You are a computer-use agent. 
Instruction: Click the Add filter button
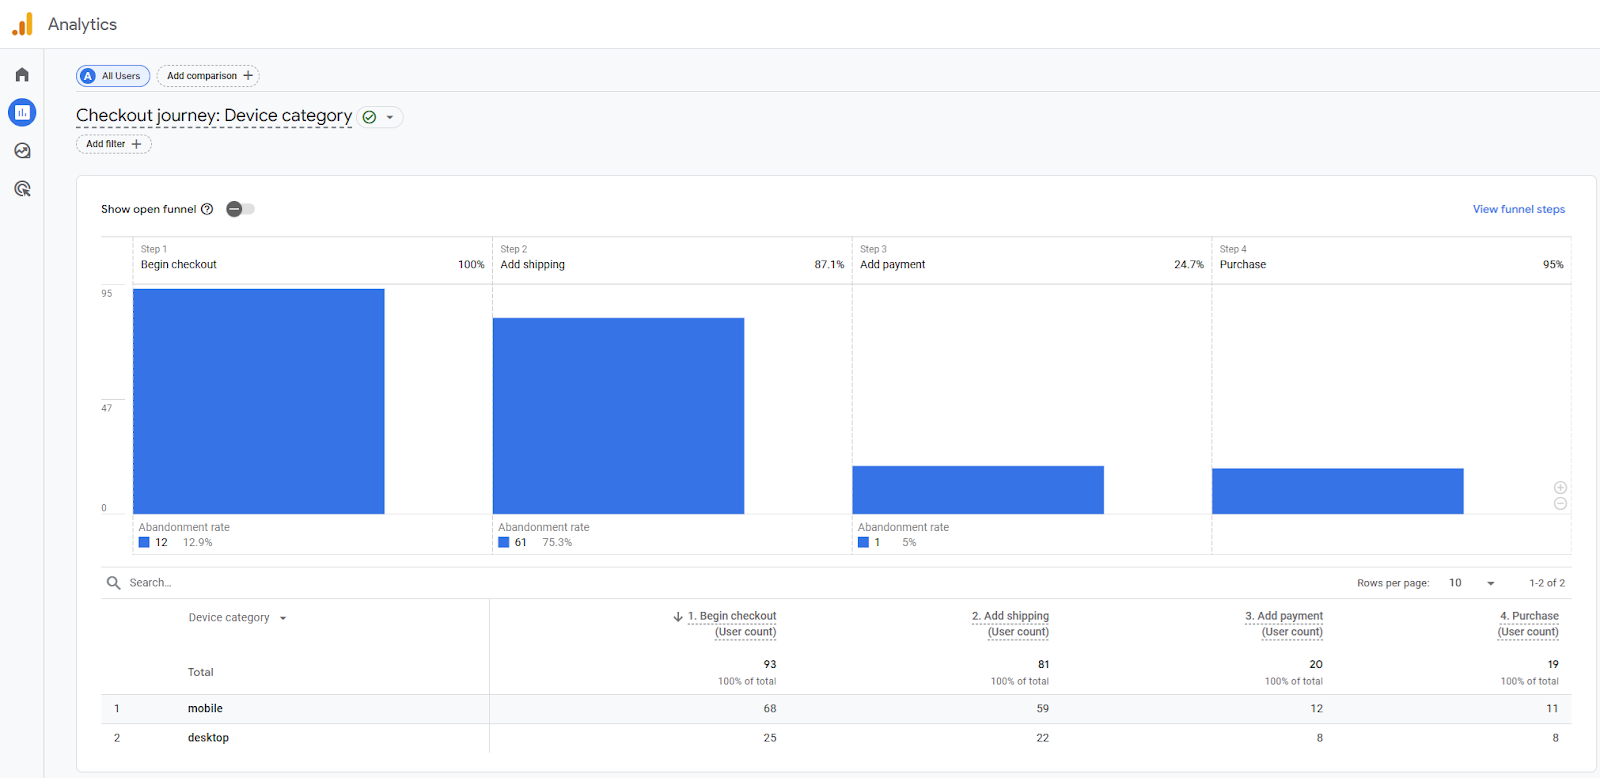tap(114, 144)
